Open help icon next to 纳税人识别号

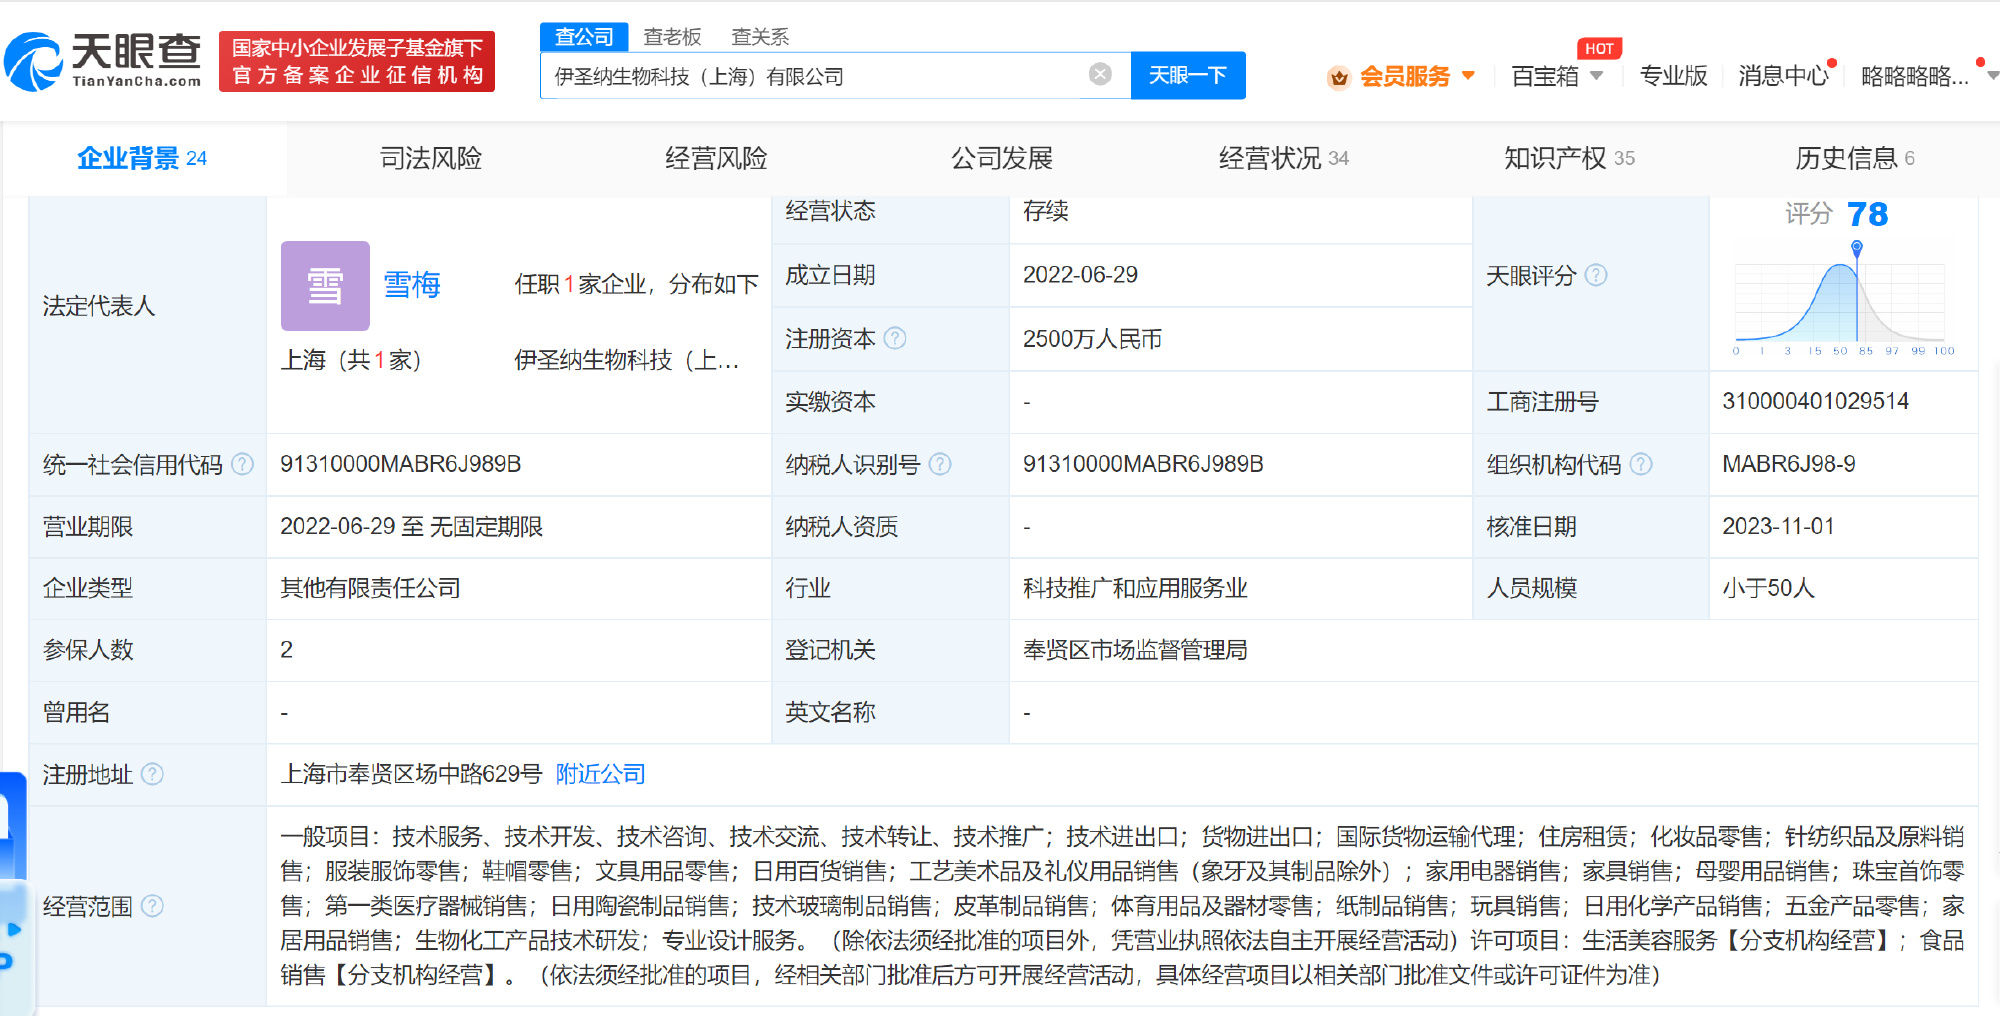tap(940, 464)
